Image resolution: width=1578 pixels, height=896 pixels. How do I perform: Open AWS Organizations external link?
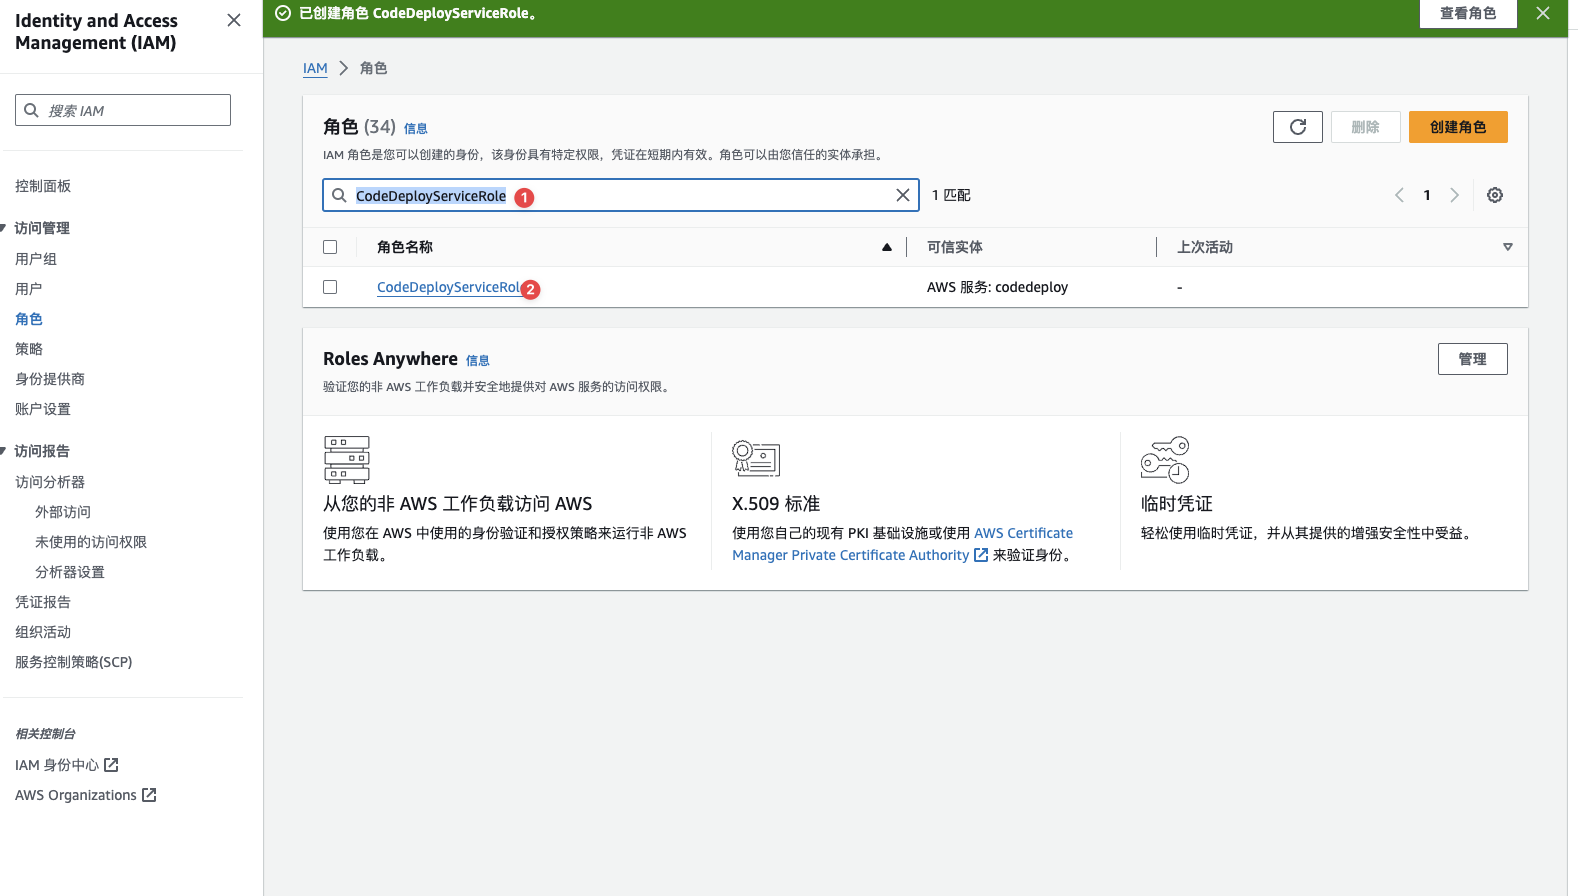click(86, 795)
